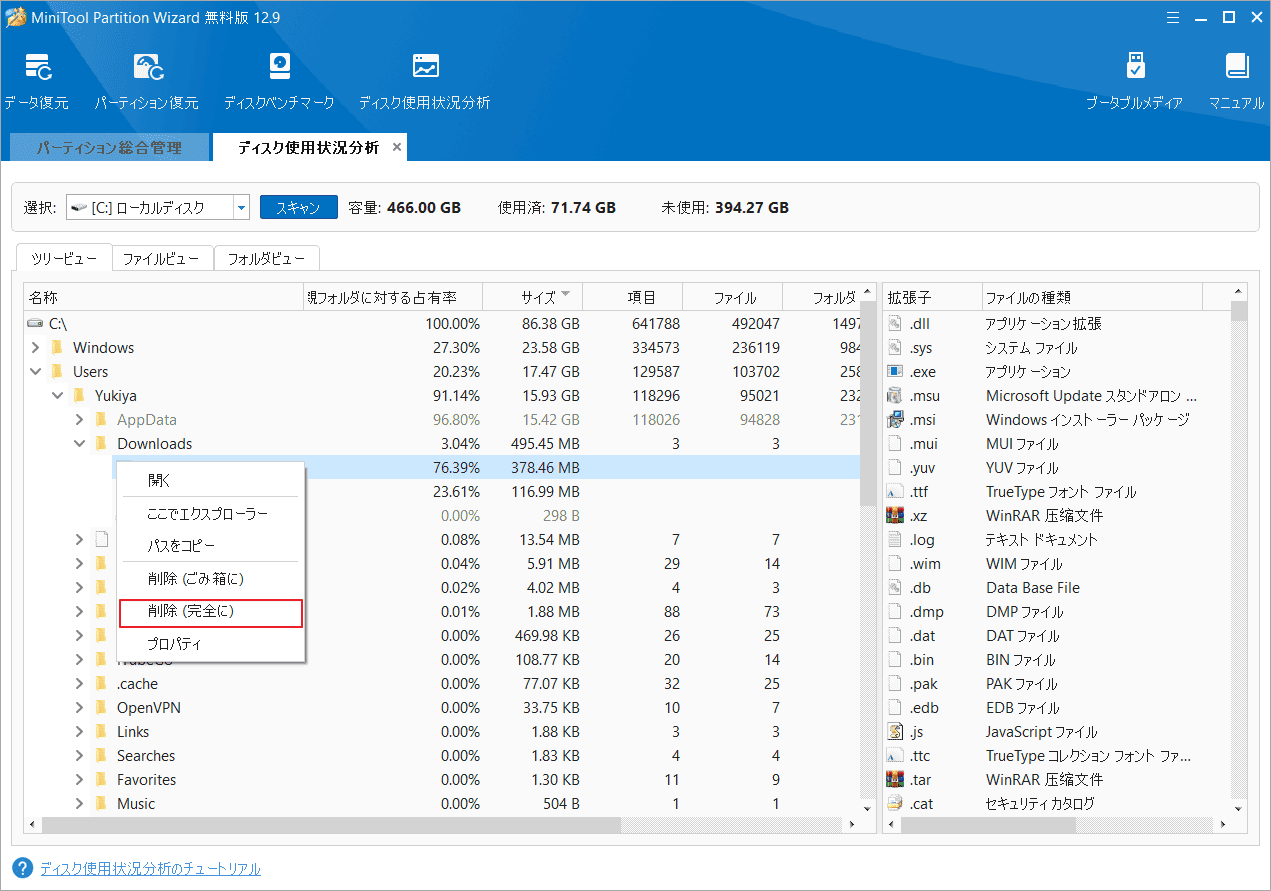1271x891 pixels.
Task: Switch to the フォルダビュー tab
Action: [266, 259]
